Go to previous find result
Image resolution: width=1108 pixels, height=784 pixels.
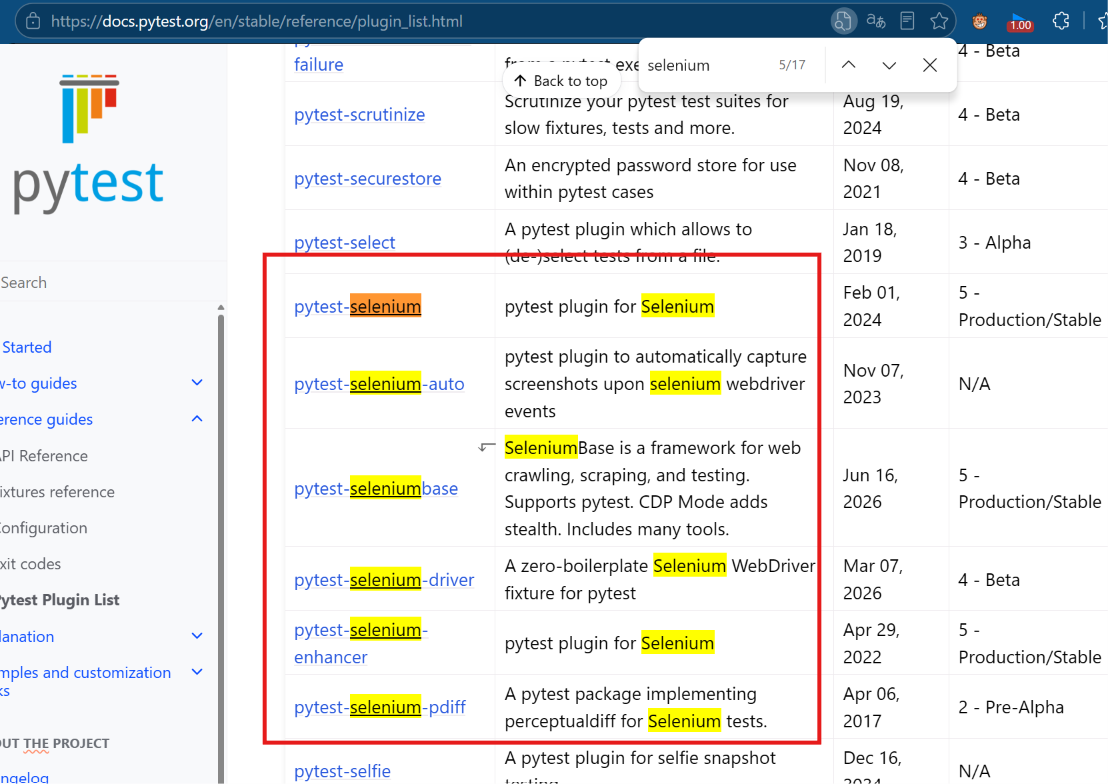[849, 65]
